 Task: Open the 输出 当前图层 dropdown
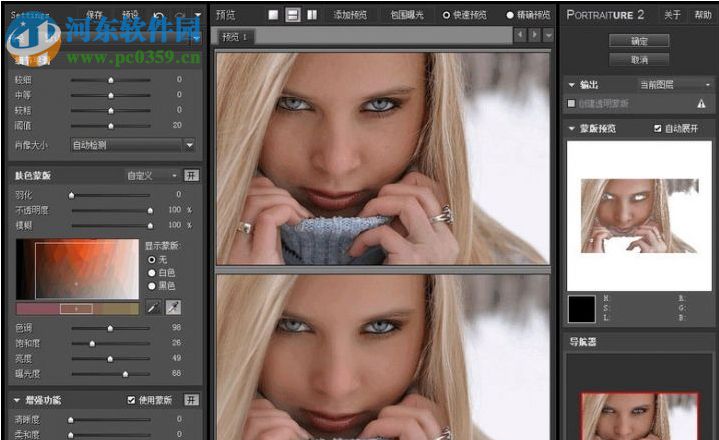click(x=675, y=85)
